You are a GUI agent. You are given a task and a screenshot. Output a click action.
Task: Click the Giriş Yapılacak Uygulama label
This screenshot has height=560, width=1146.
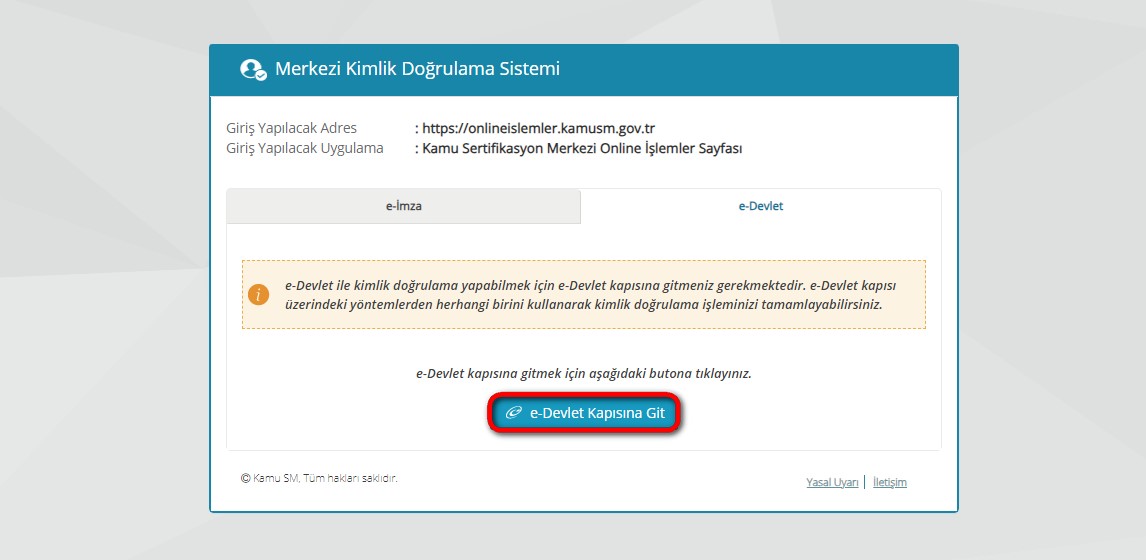click(x=305, y=148)
